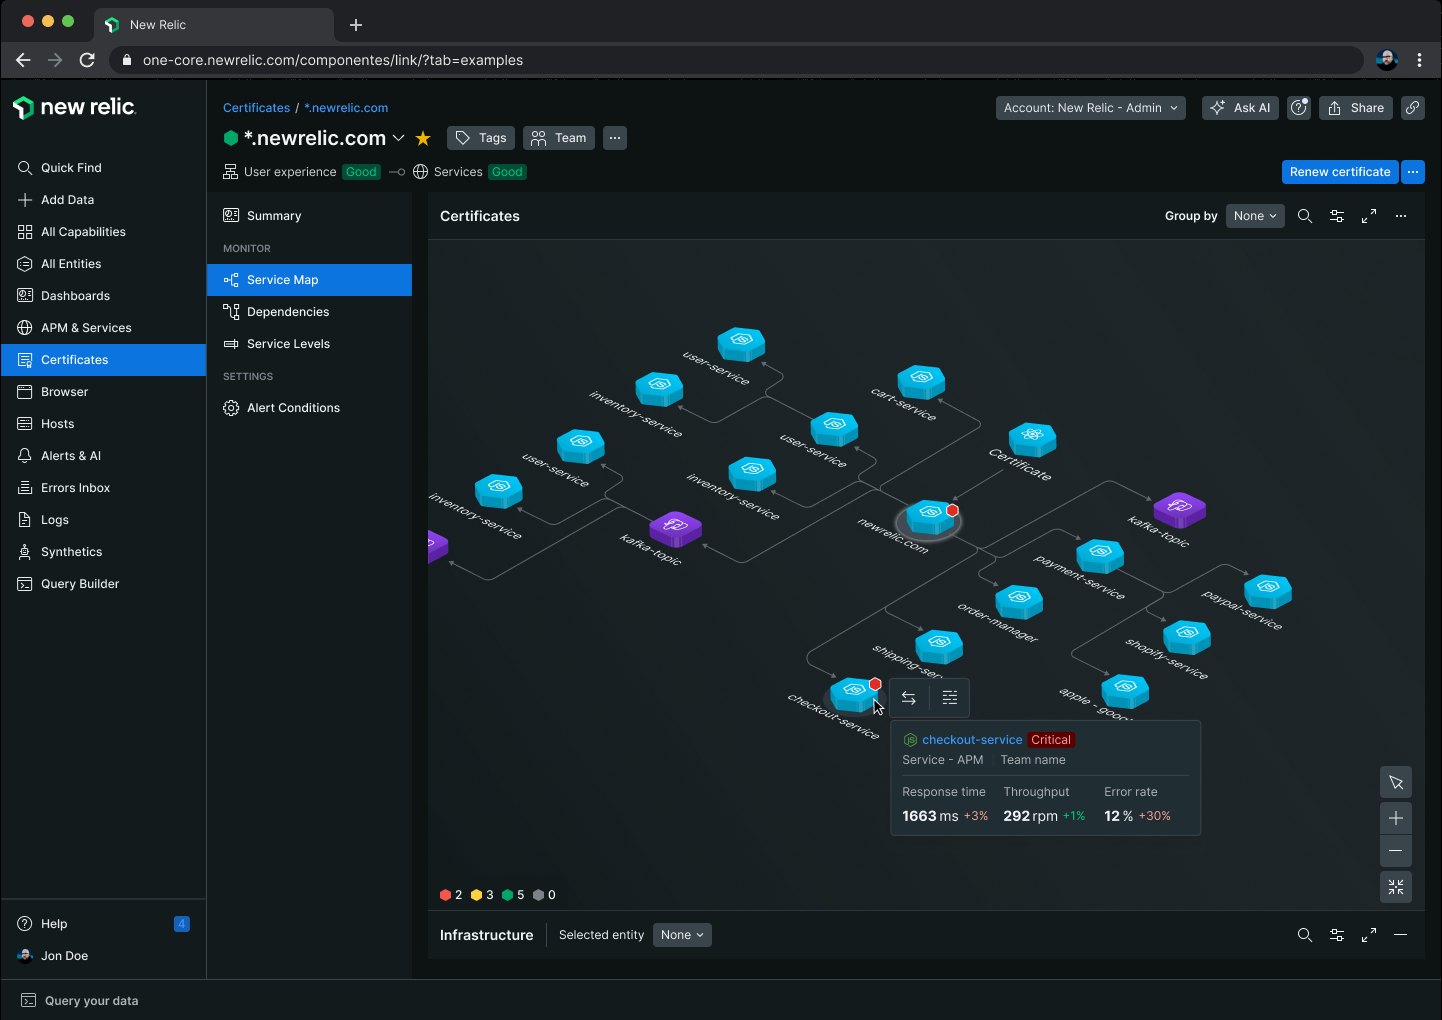Image resolution: width=1442 pixels, height=1020 pixels.
Task: Open the checkout-service link in tooltip
Action: click(972, 740)
